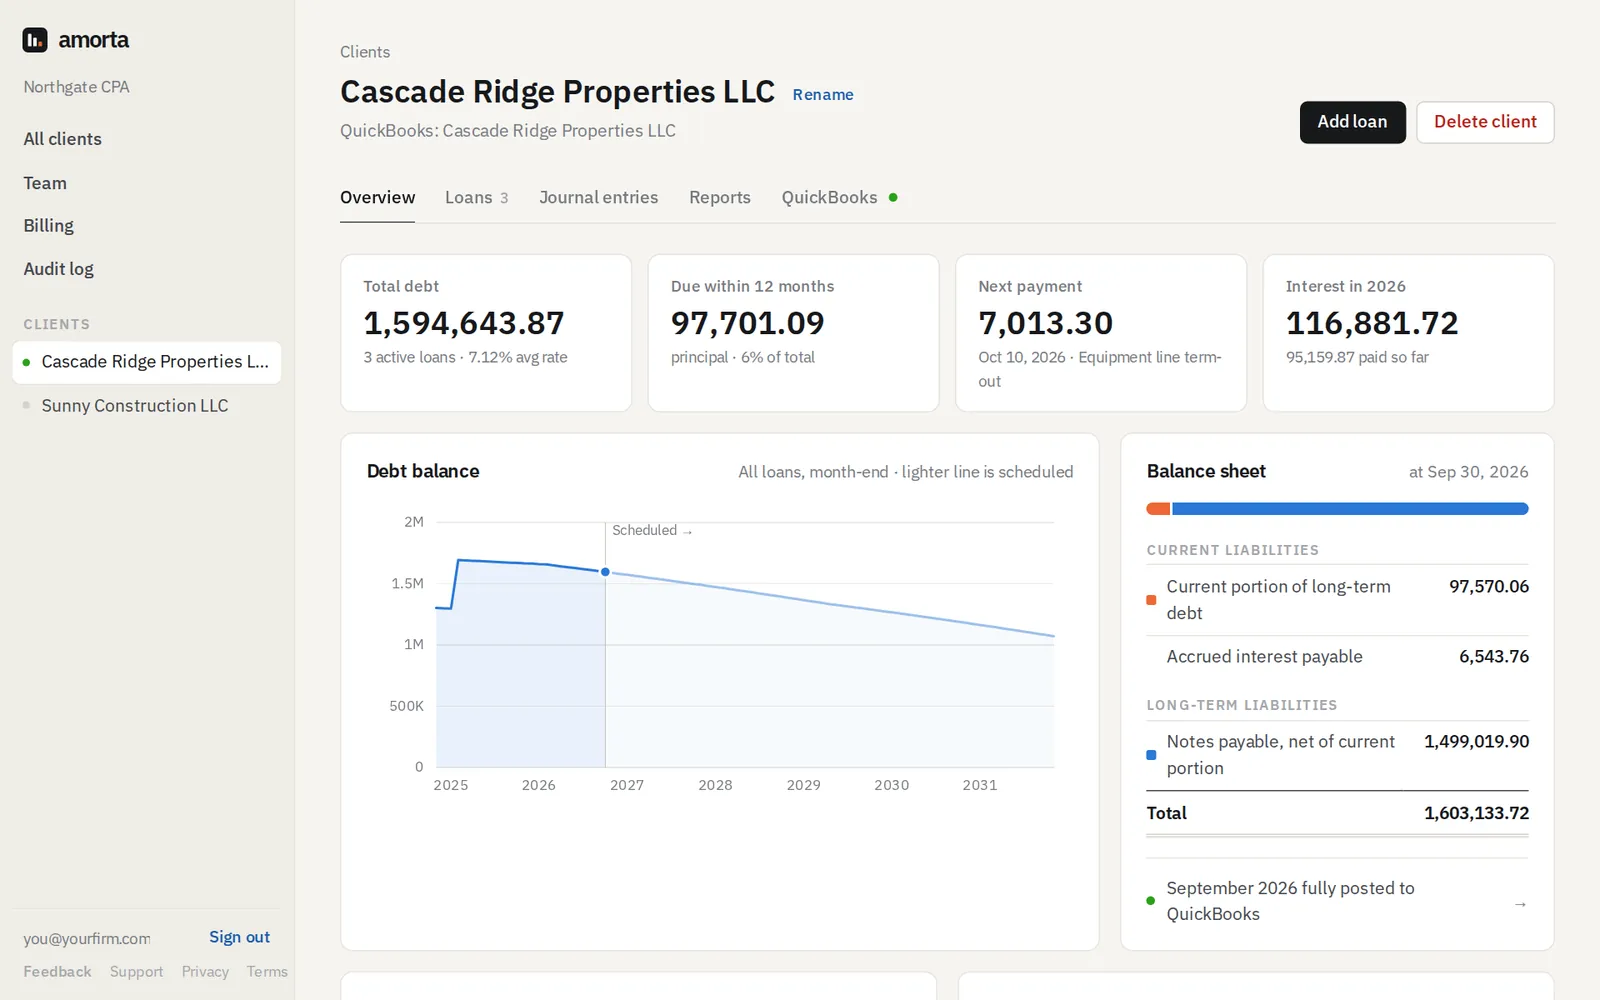Click the Privacy footer link

point(205,972)
